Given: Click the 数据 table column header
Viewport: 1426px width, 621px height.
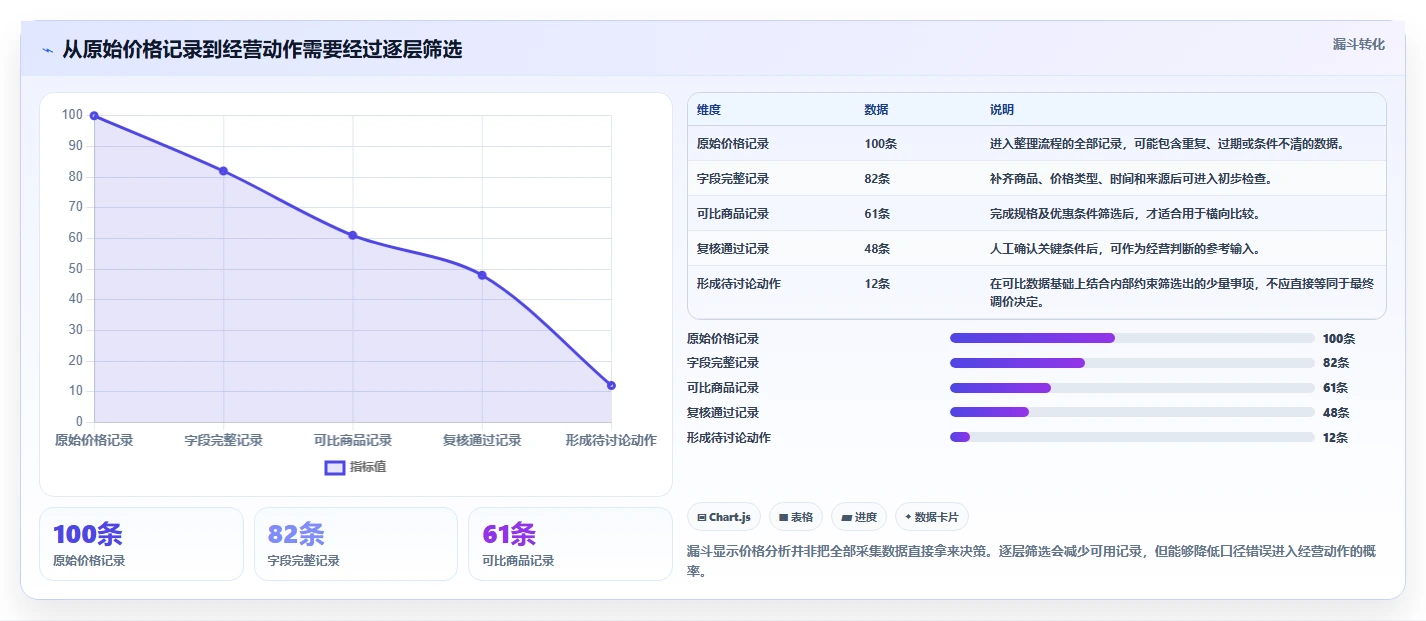Looking at the screenshot, I should [x=877, y=109].
